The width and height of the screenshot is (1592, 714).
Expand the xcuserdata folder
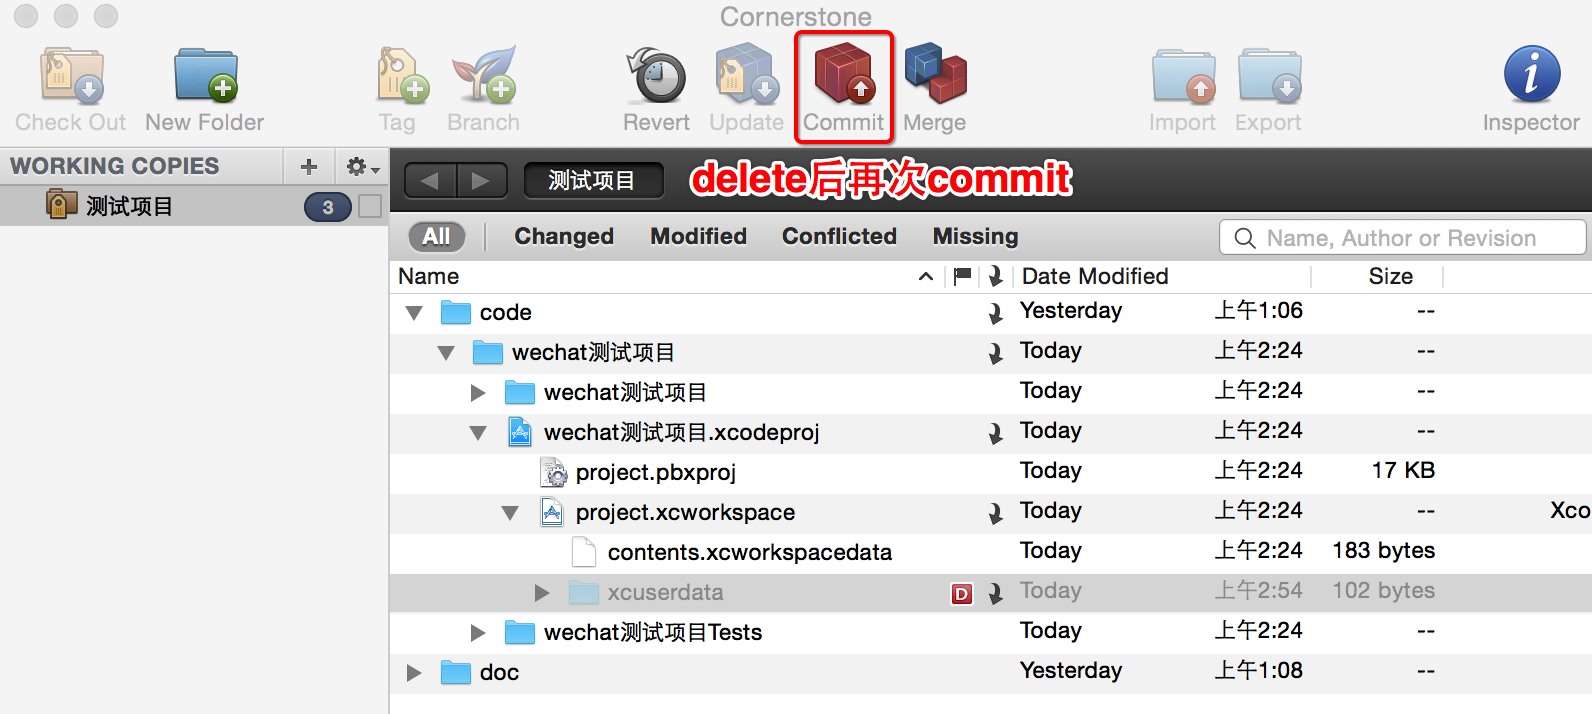pos(542,593)
